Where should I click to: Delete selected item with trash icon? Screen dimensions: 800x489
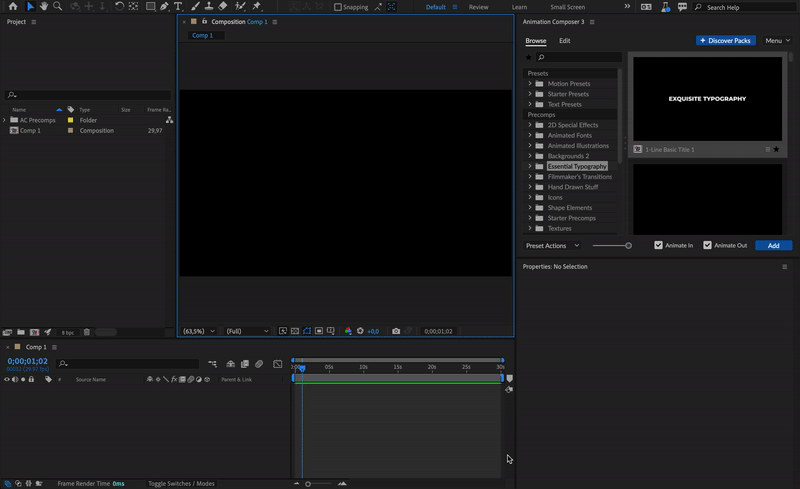[87, 332]
